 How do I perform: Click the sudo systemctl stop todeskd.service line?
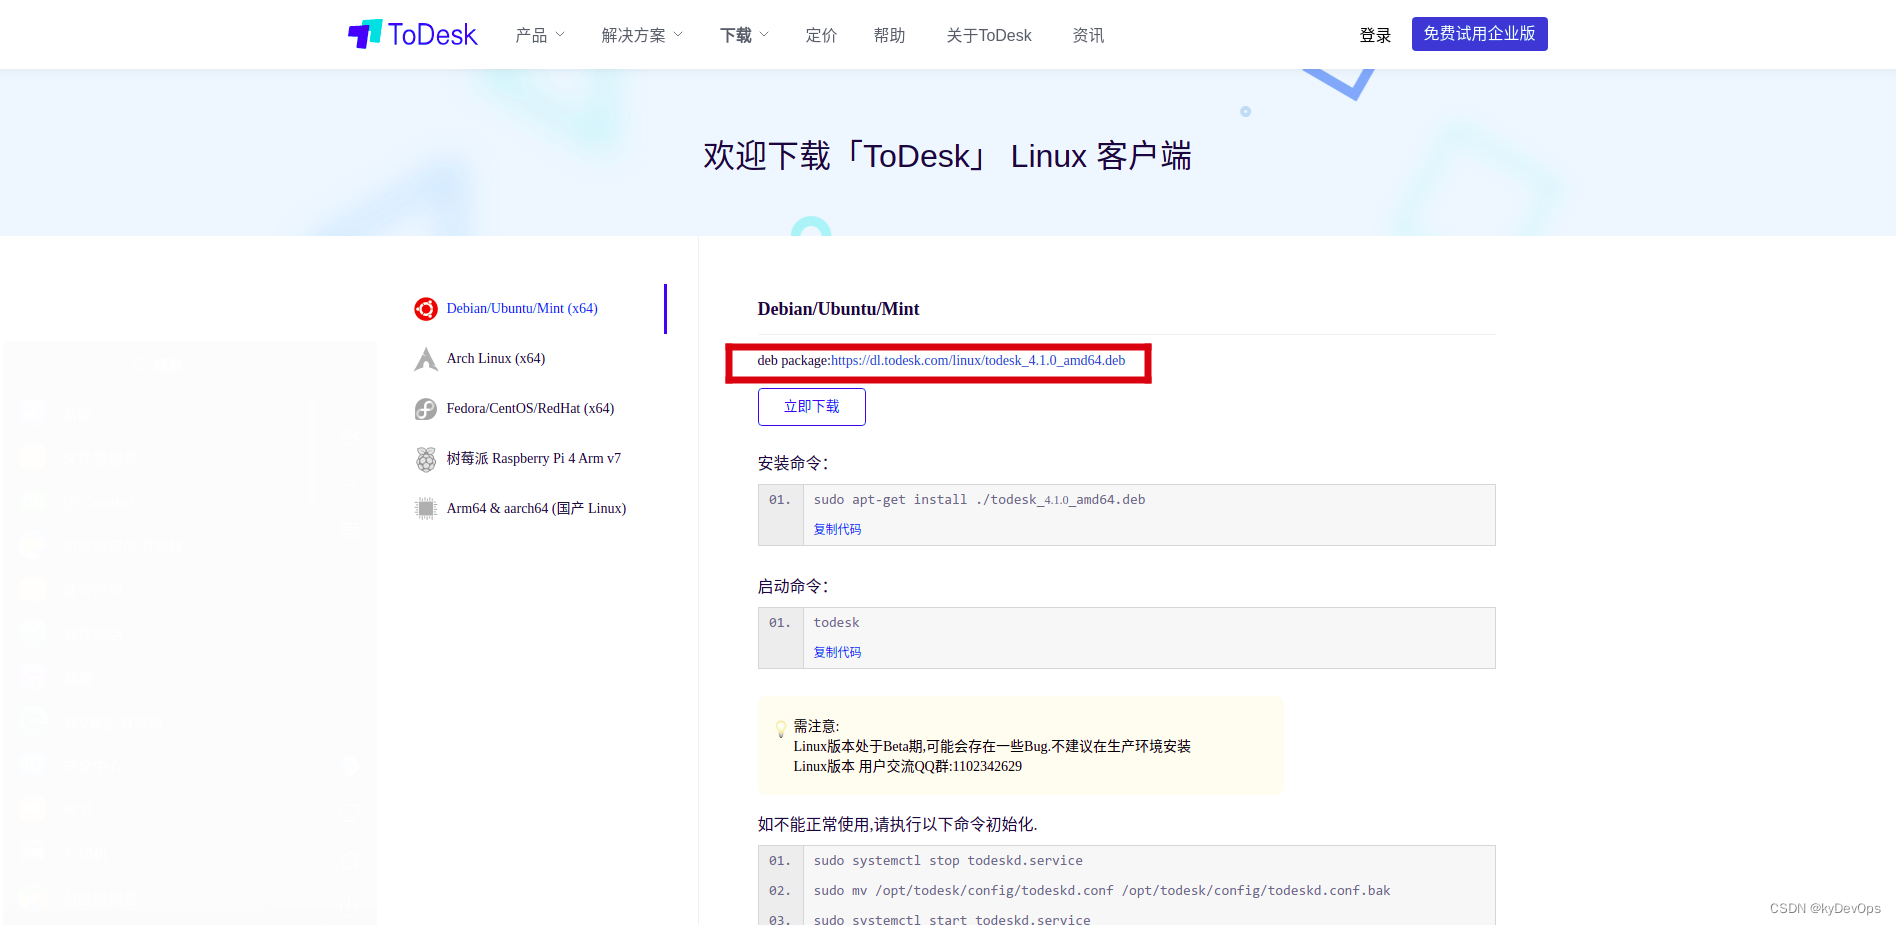[948, 861]
